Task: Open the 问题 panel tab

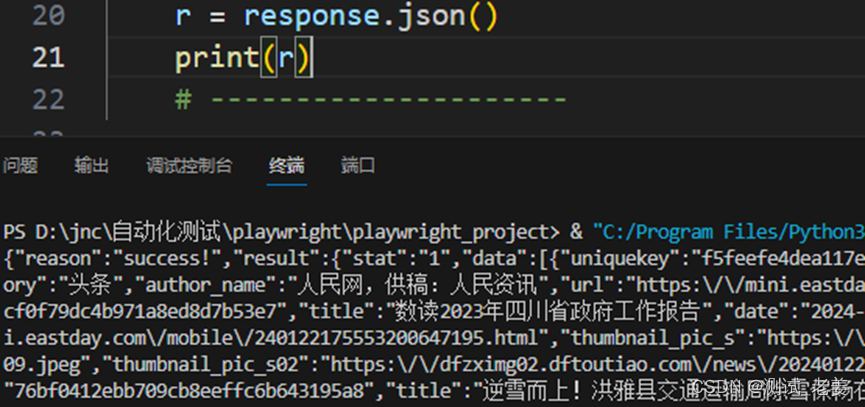Action: coord(20,165)
